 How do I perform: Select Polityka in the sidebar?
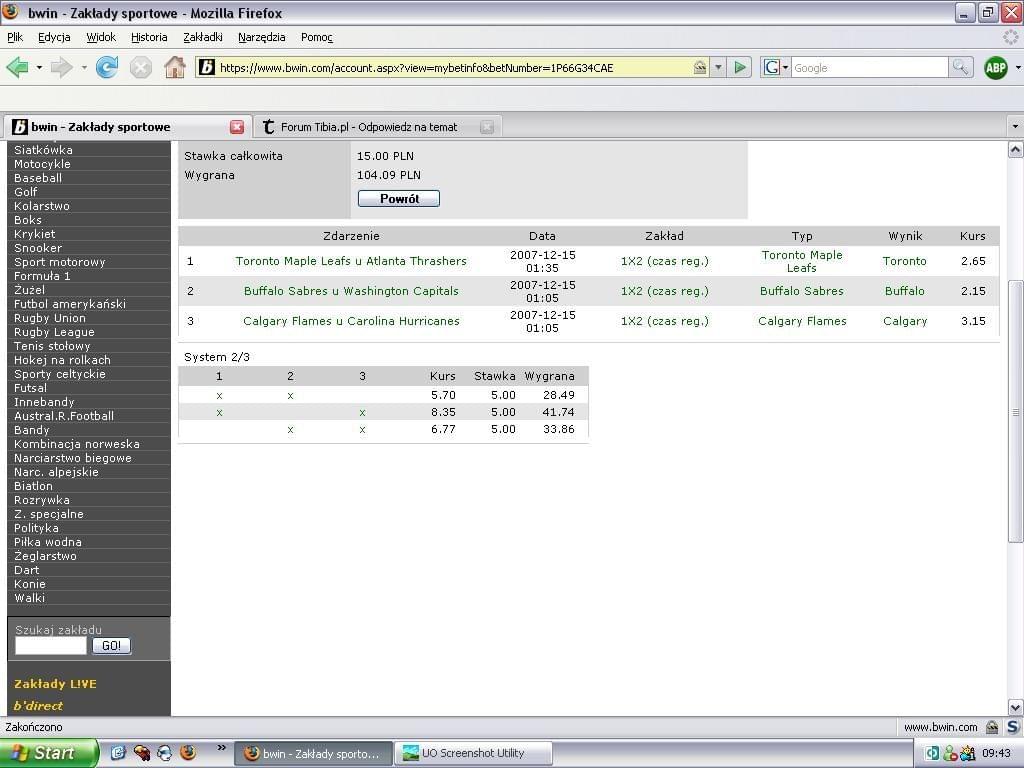pyautogui.click(x=37, y=528)
